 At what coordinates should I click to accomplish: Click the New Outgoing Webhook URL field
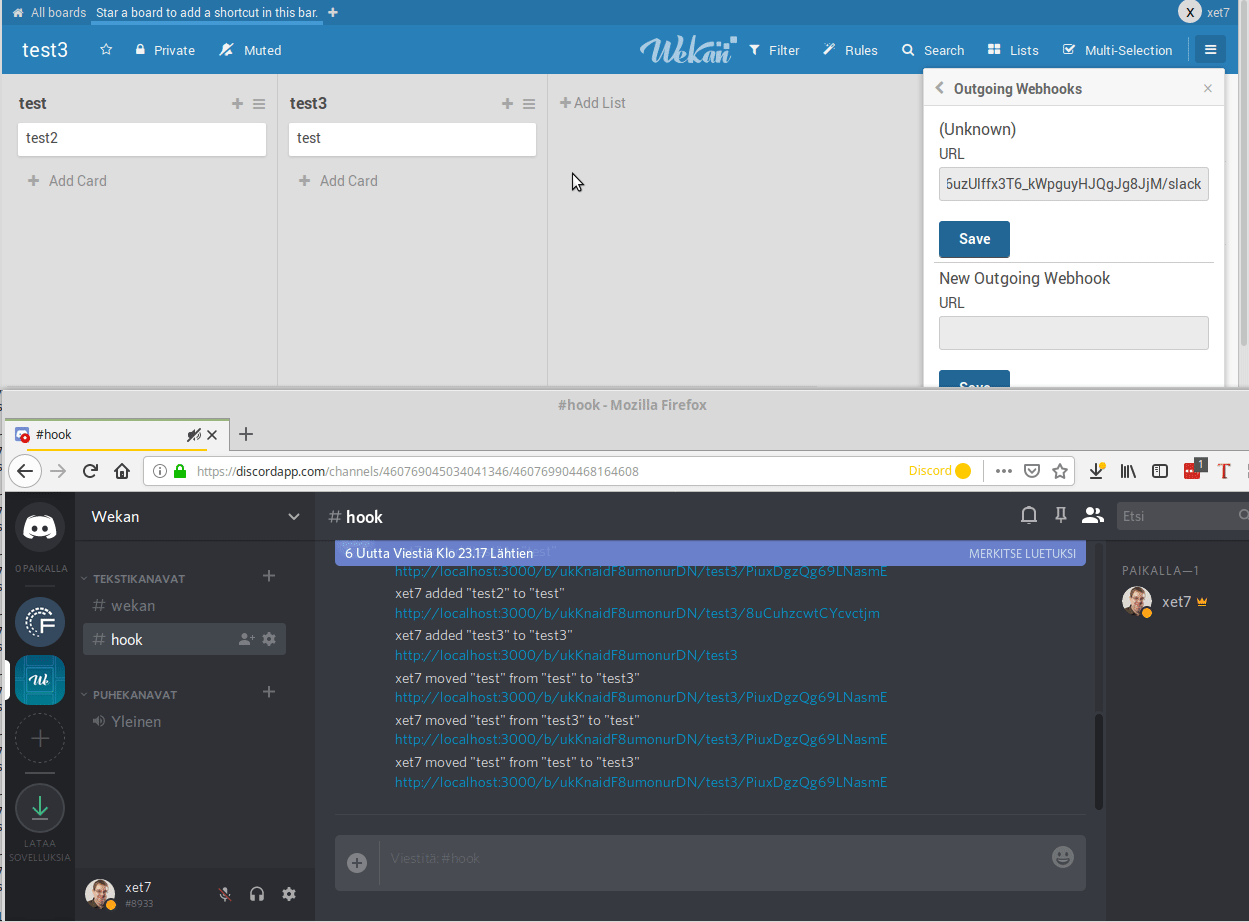click(x=1072, y=332)
